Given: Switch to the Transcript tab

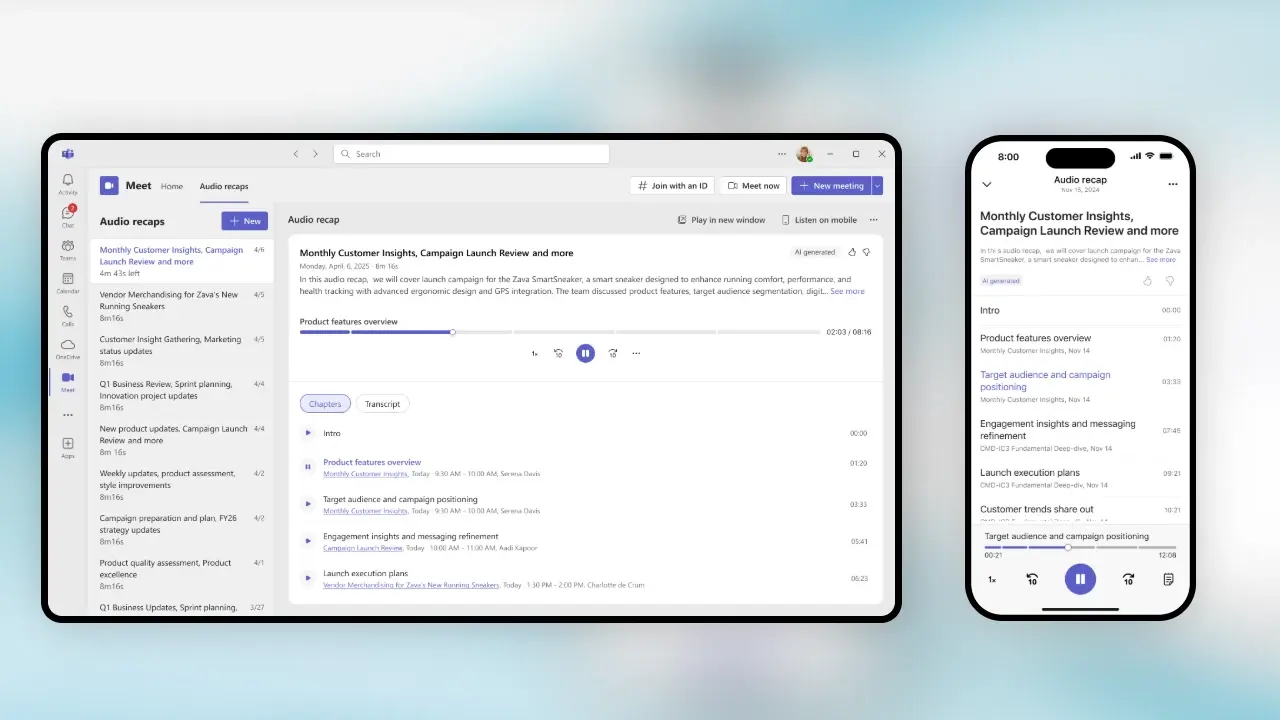Looking at the screenshot, I should coord(382,404).
